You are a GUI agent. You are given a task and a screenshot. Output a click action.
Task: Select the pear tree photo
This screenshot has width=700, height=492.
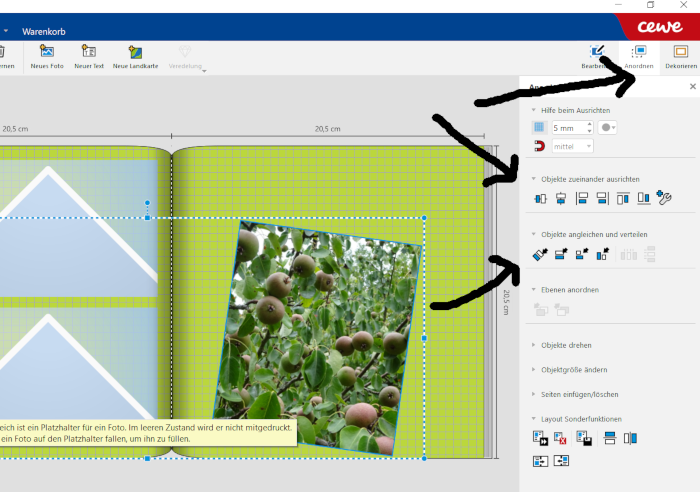tap(317, 338)
